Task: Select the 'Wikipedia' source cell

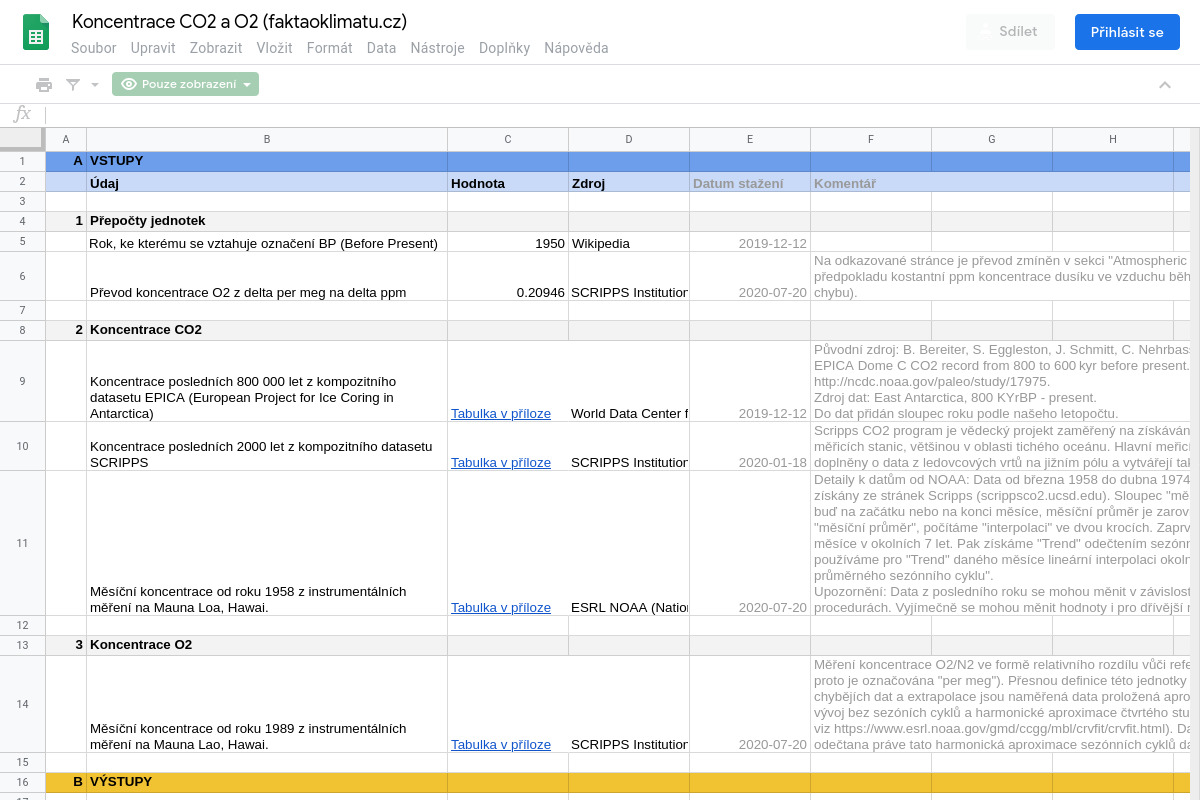Action: (x=629, y=242)
